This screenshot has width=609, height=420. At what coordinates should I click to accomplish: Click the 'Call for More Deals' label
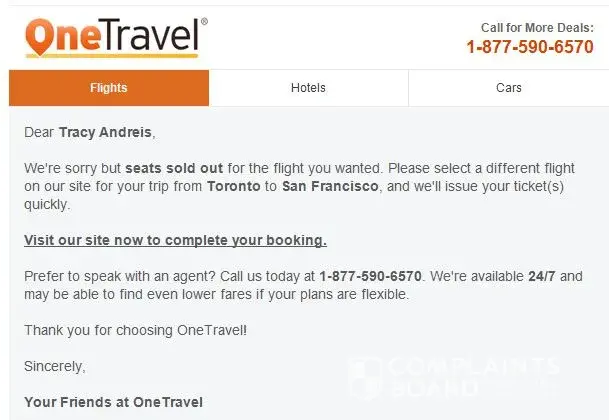537,28
